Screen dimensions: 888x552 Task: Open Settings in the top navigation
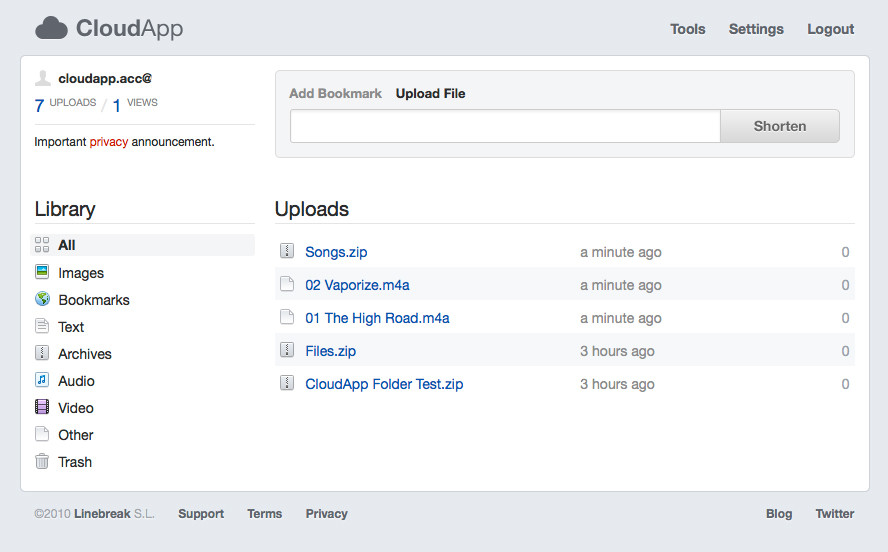pyautogui.click(x=756, y=29)
